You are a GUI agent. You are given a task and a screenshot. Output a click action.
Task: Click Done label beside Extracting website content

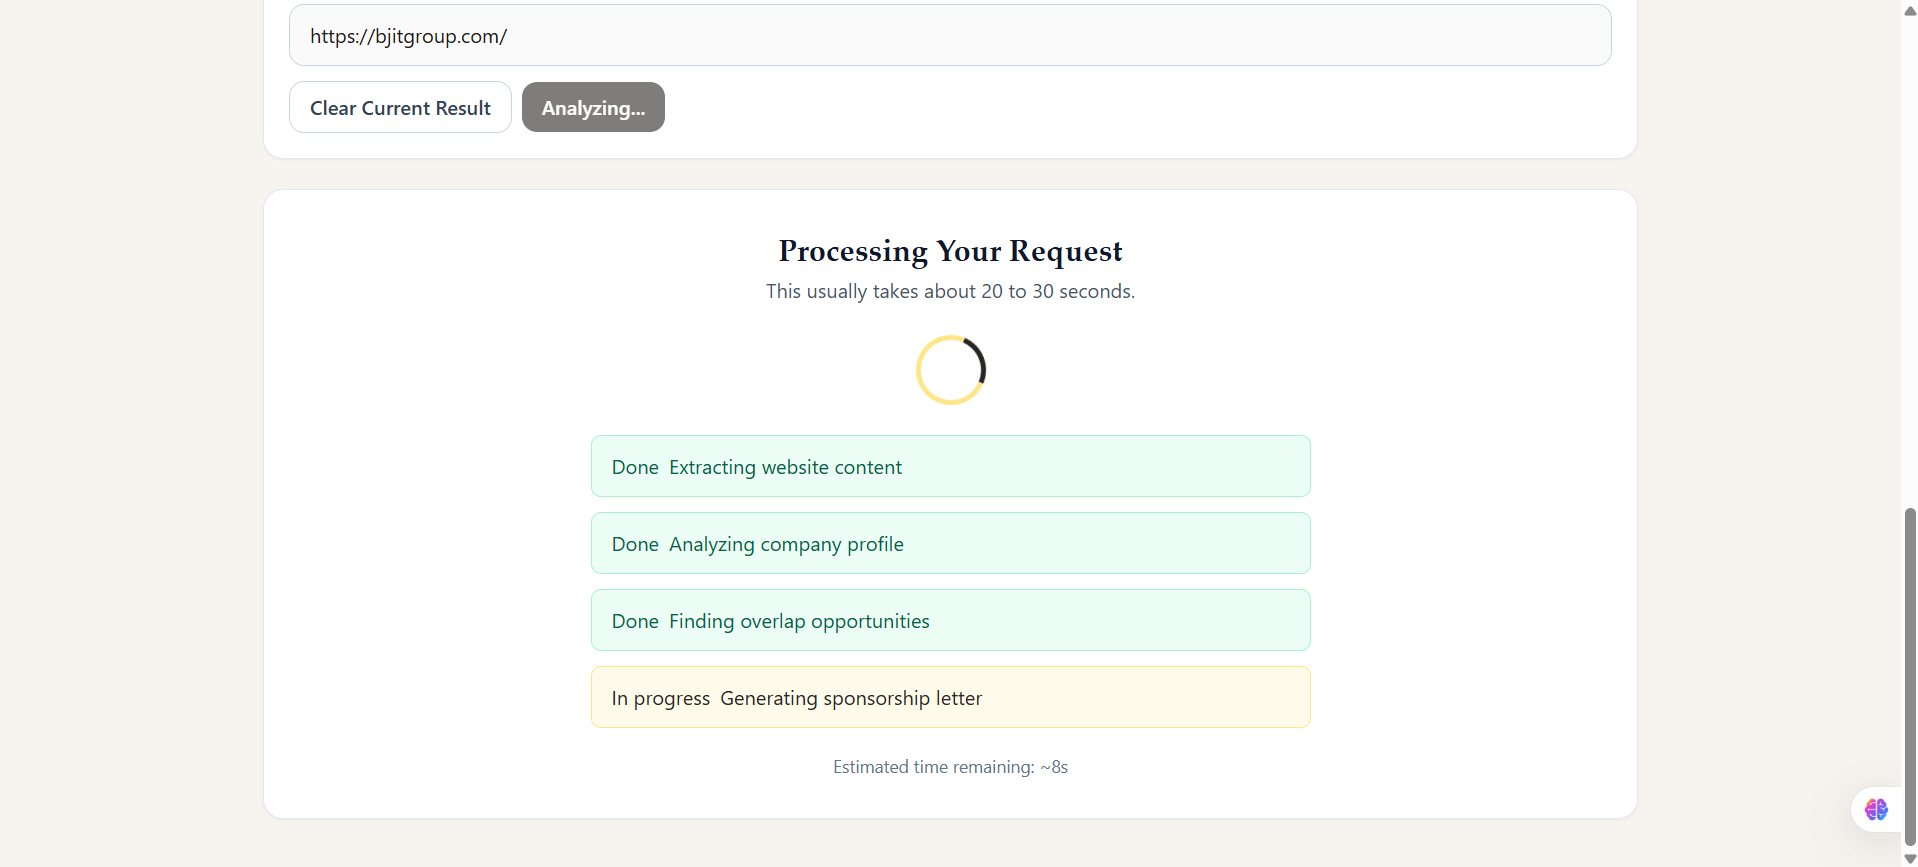(x=635, y=467)
